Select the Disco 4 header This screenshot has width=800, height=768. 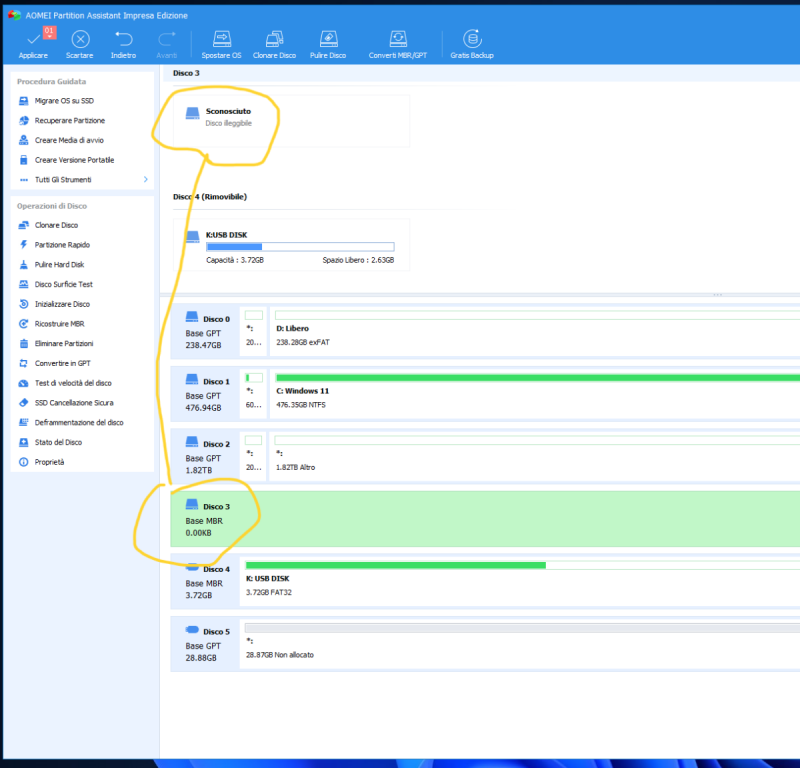(205, 582)
